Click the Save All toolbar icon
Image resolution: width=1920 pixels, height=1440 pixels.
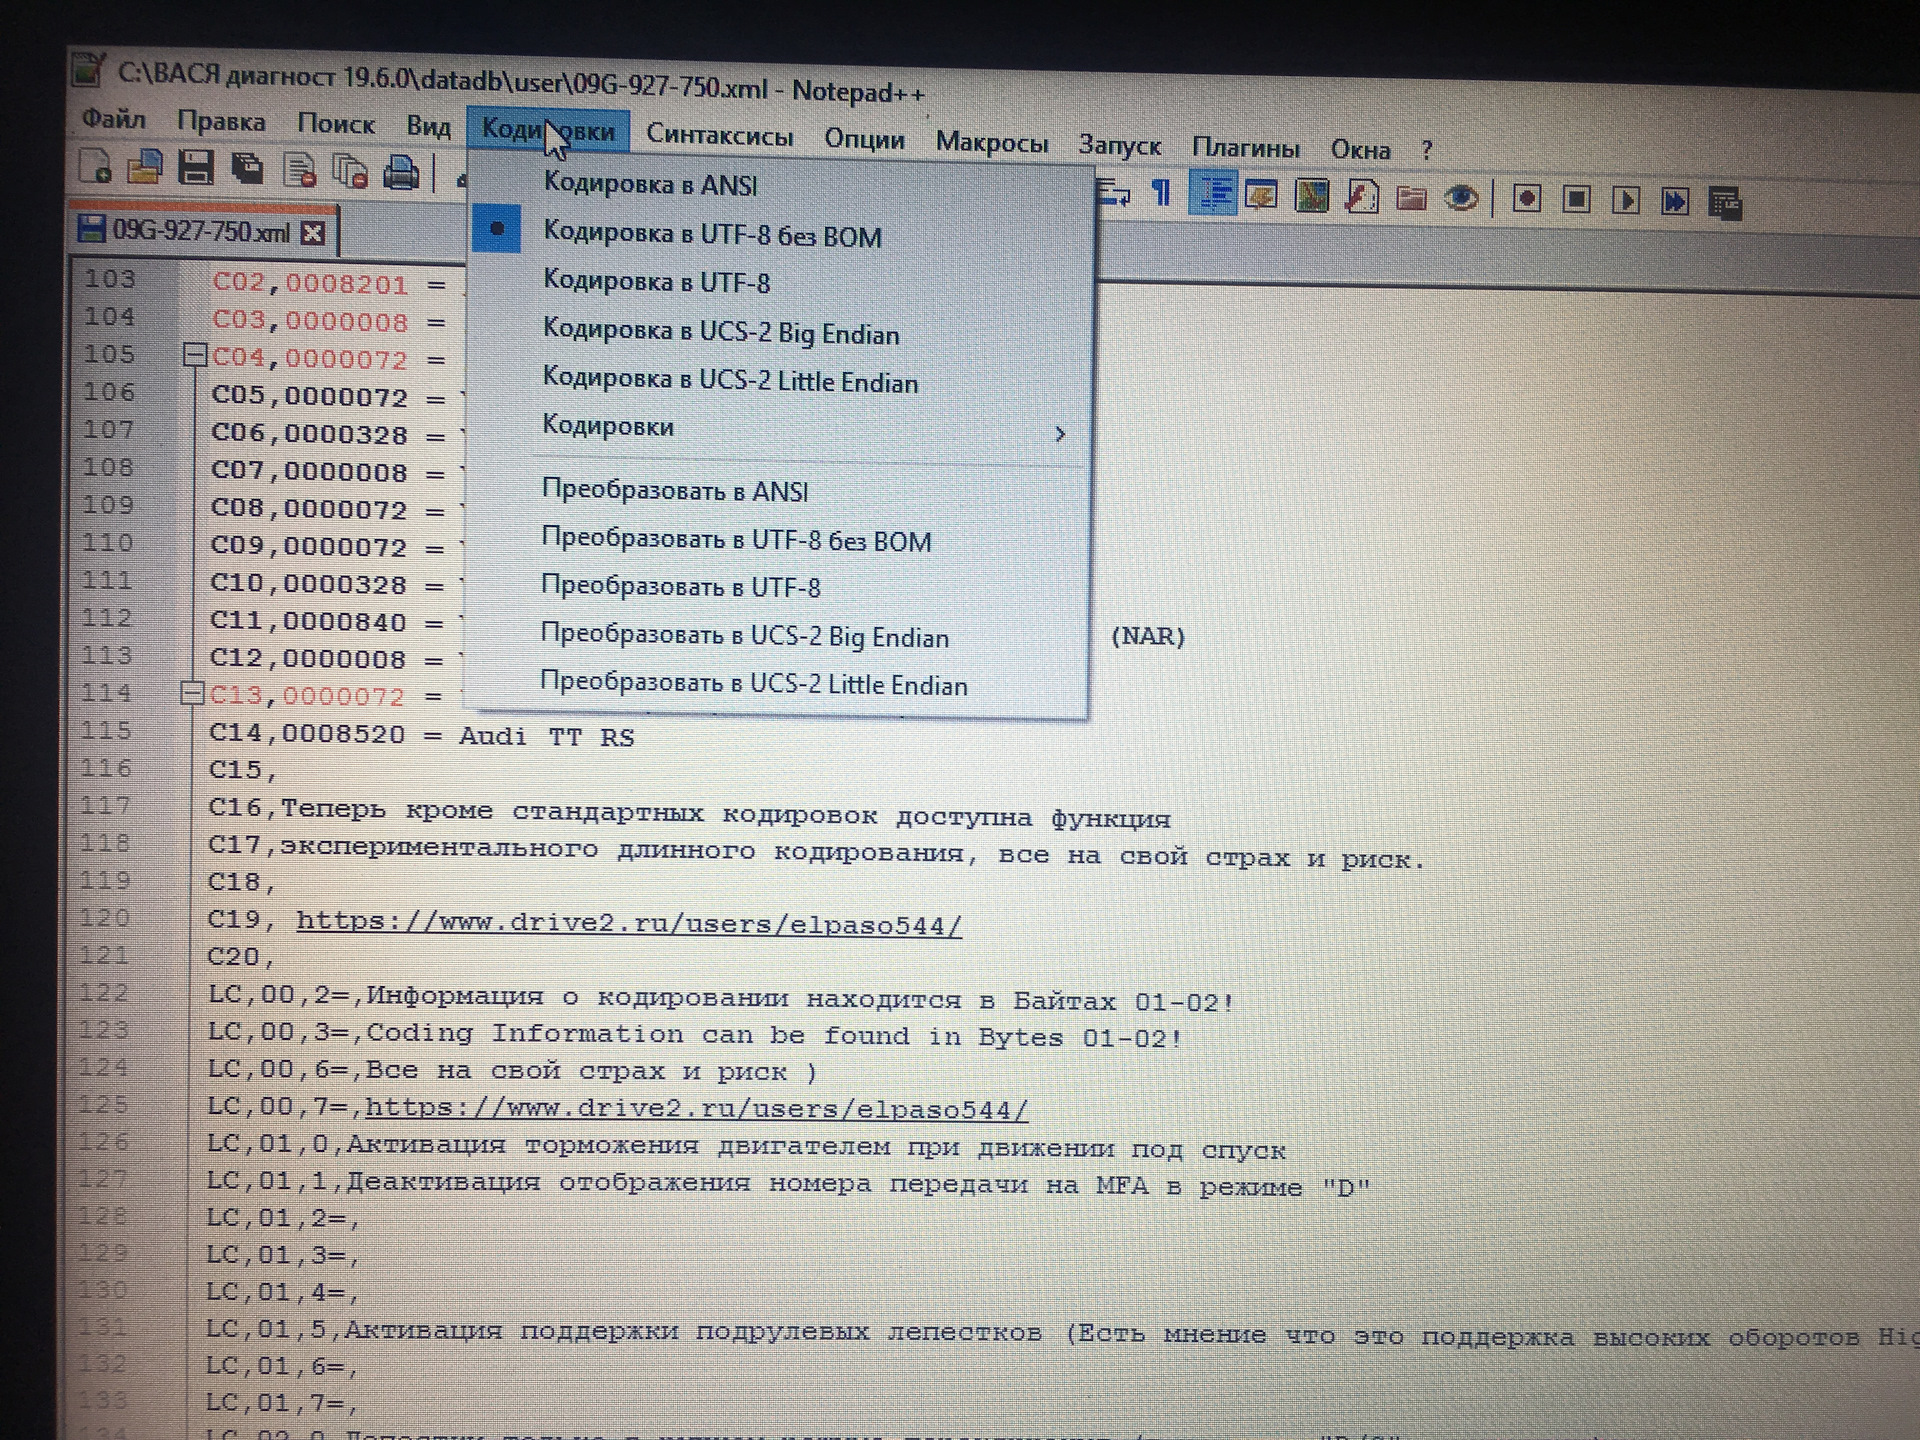tap(247, 168)
